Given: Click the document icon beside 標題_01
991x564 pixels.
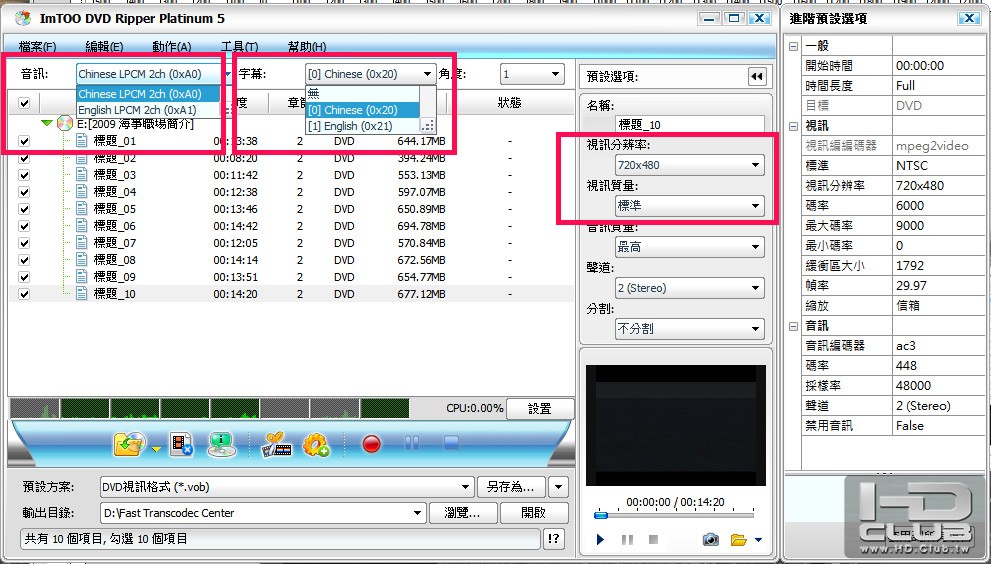Looking at the screenshot, I should point(82,140).
